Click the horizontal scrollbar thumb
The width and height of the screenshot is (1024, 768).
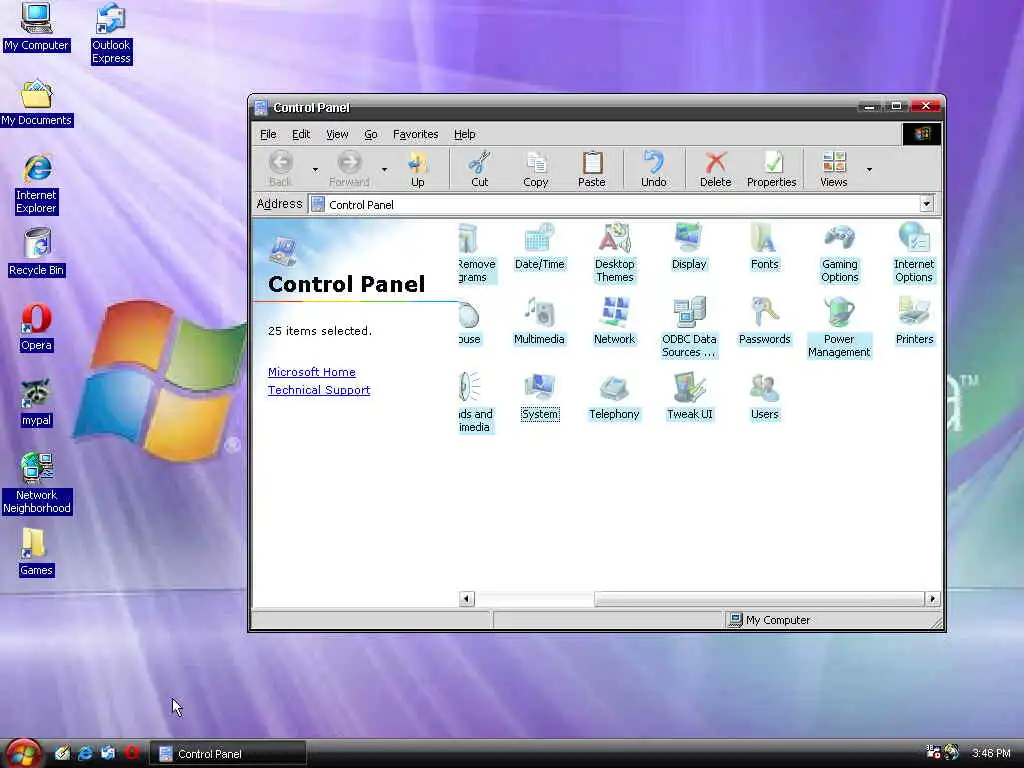pyautogui.click(x=759, y=598)
